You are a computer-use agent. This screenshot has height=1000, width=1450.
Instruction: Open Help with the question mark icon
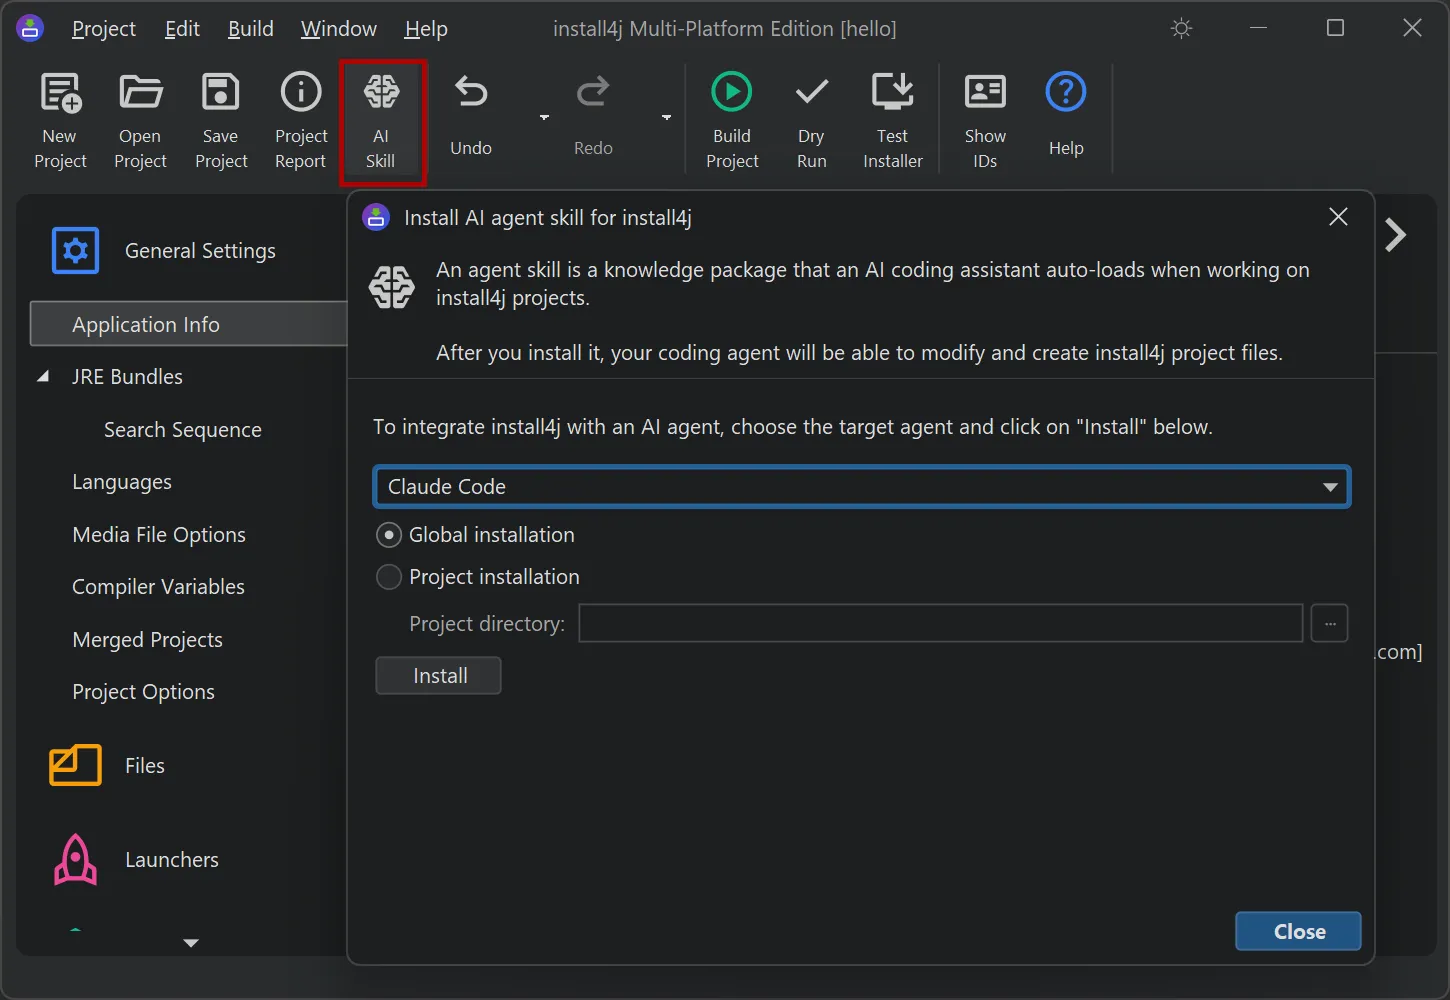1066,92
